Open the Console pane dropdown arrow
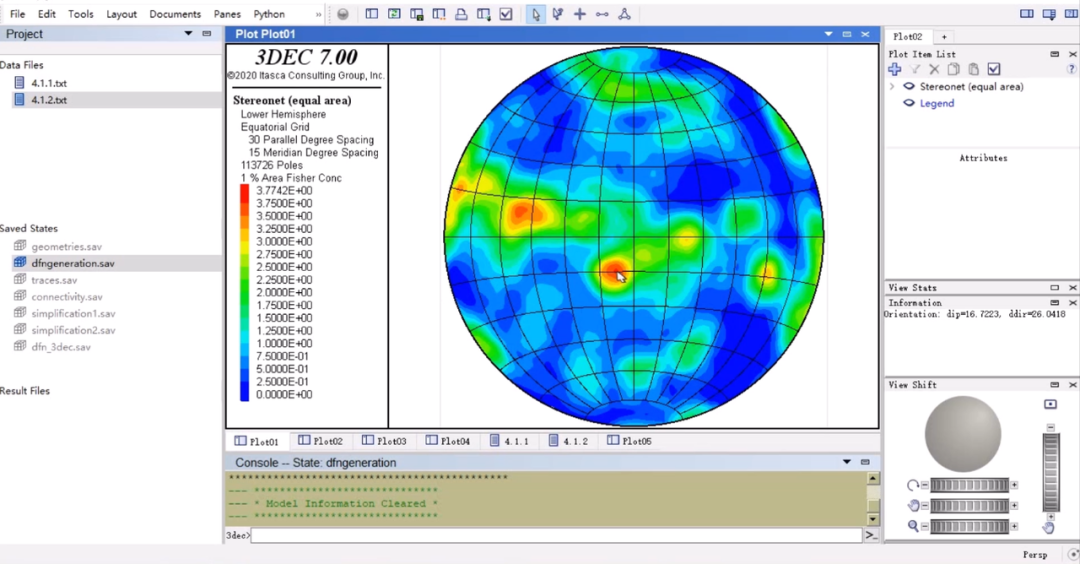Image resolution: width=1080 pixels, height=564 pixels. tap(847, 461)
